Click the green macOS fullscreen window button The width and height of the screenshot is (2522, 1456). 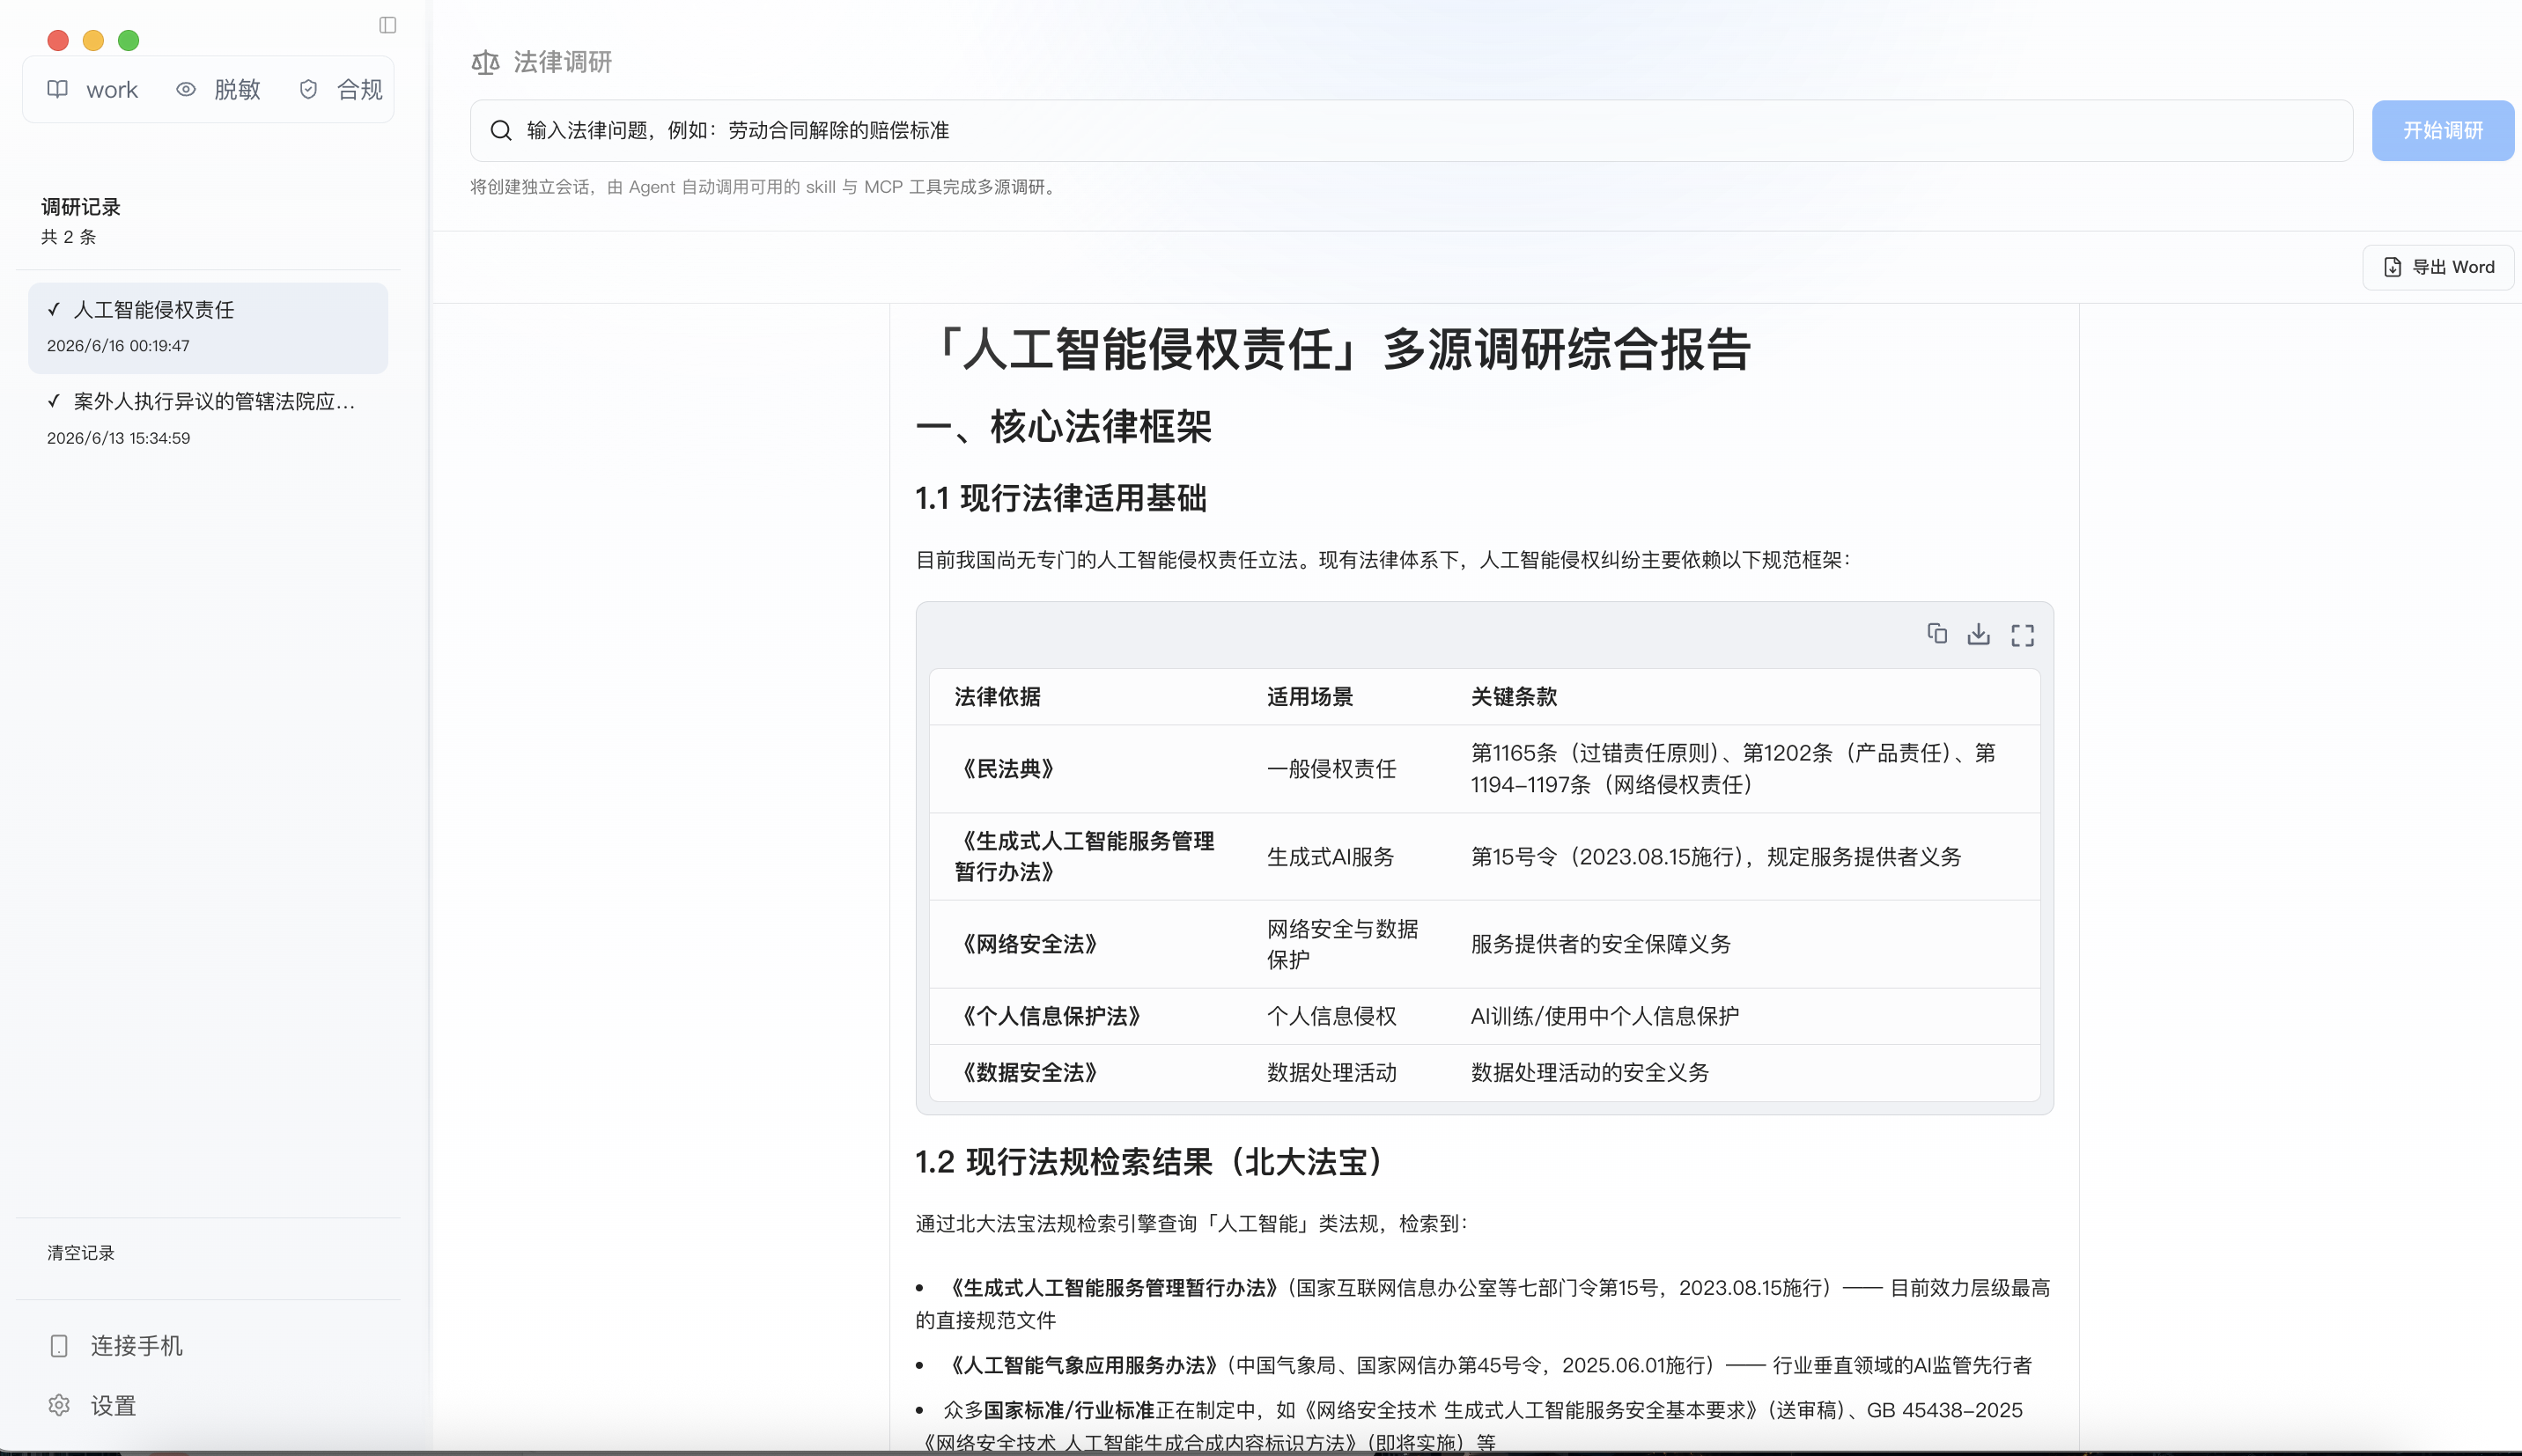pyautogui.click(x=128, y=40)
